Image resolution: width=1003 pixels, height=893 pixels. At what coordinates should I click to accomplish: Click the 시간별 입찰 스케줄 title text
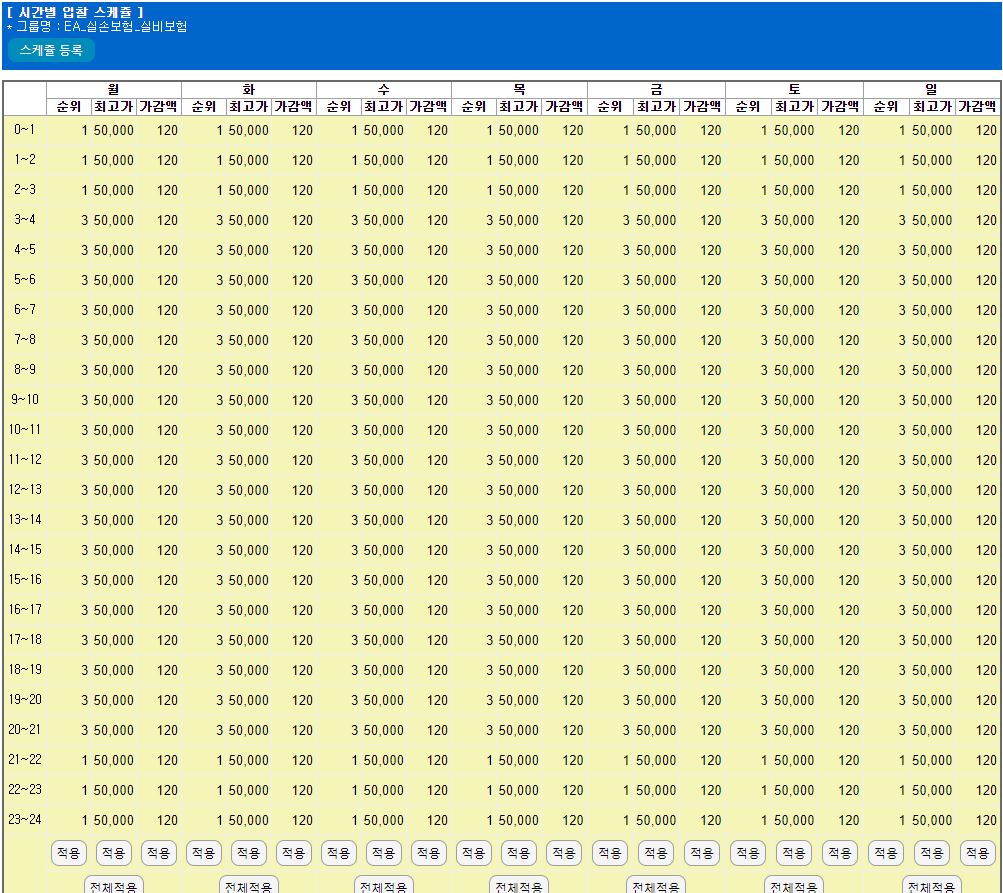click(x=75, y=12)
